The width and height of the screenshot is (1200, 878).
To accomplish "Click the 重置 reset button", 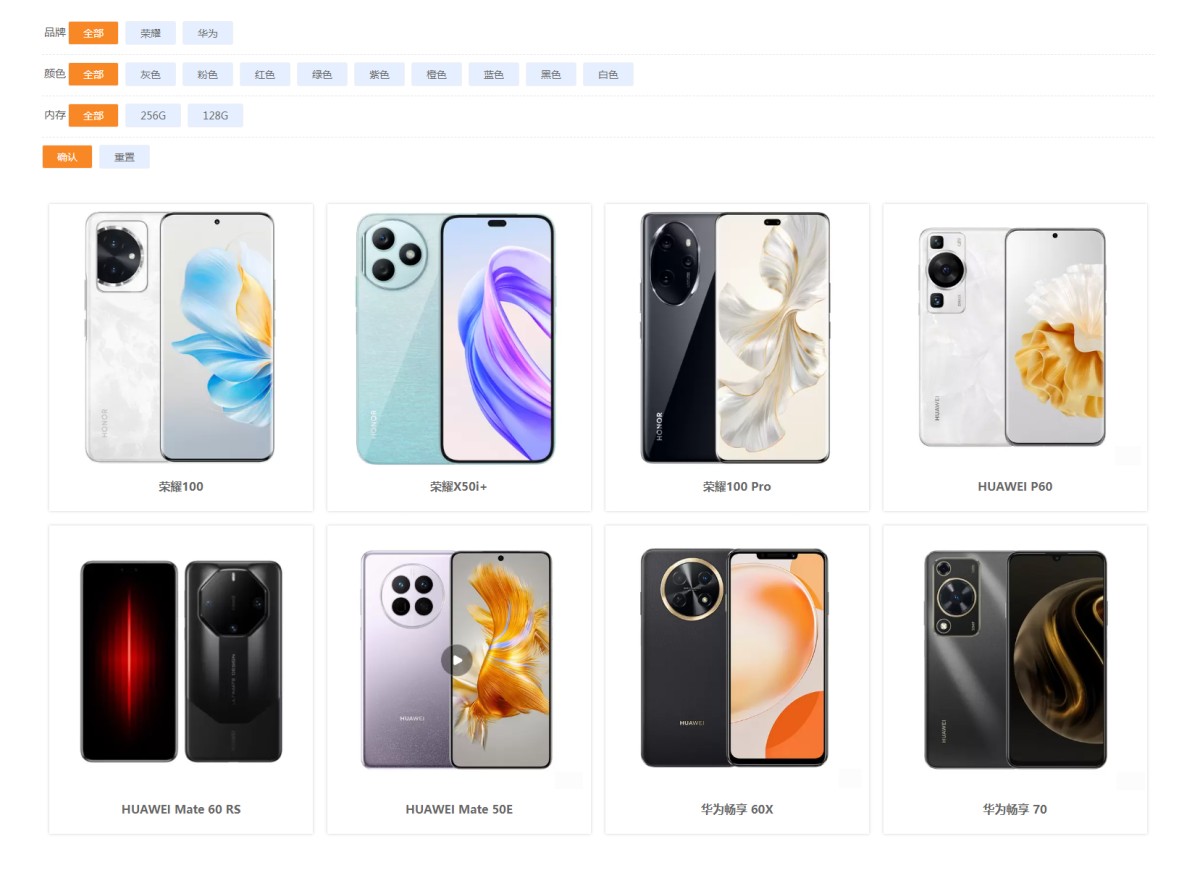I will coord(124,157).
